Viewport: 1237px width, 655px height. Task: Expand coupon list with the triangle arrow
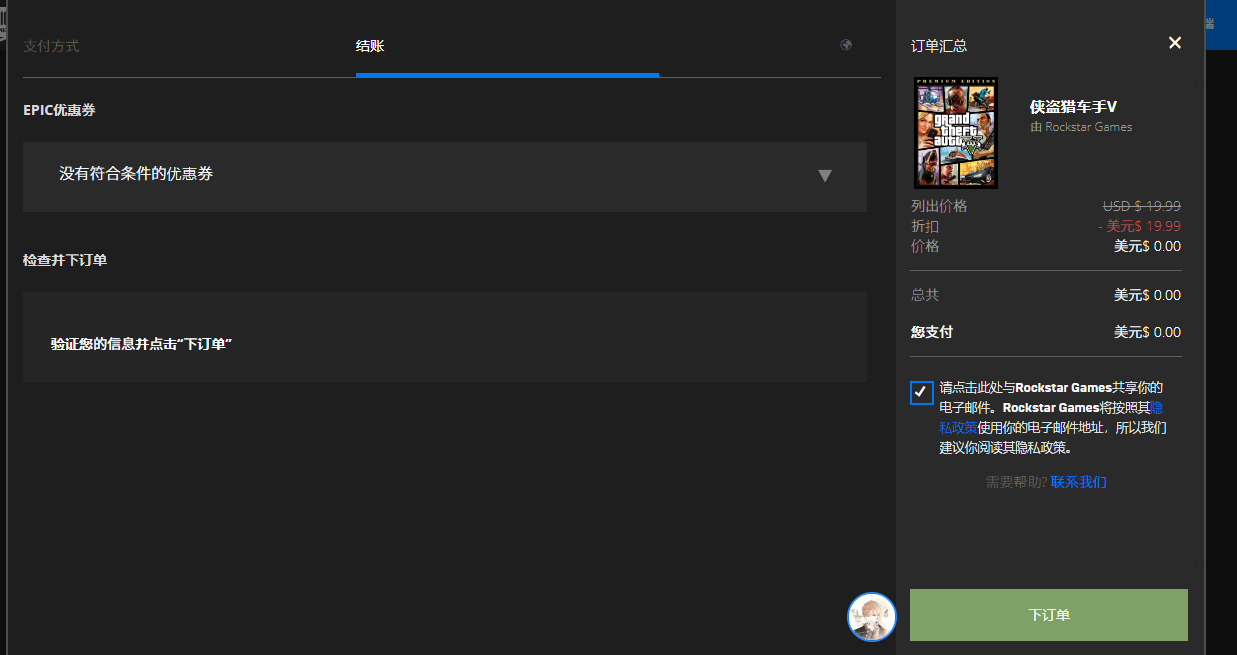click(x=825, y=176)
